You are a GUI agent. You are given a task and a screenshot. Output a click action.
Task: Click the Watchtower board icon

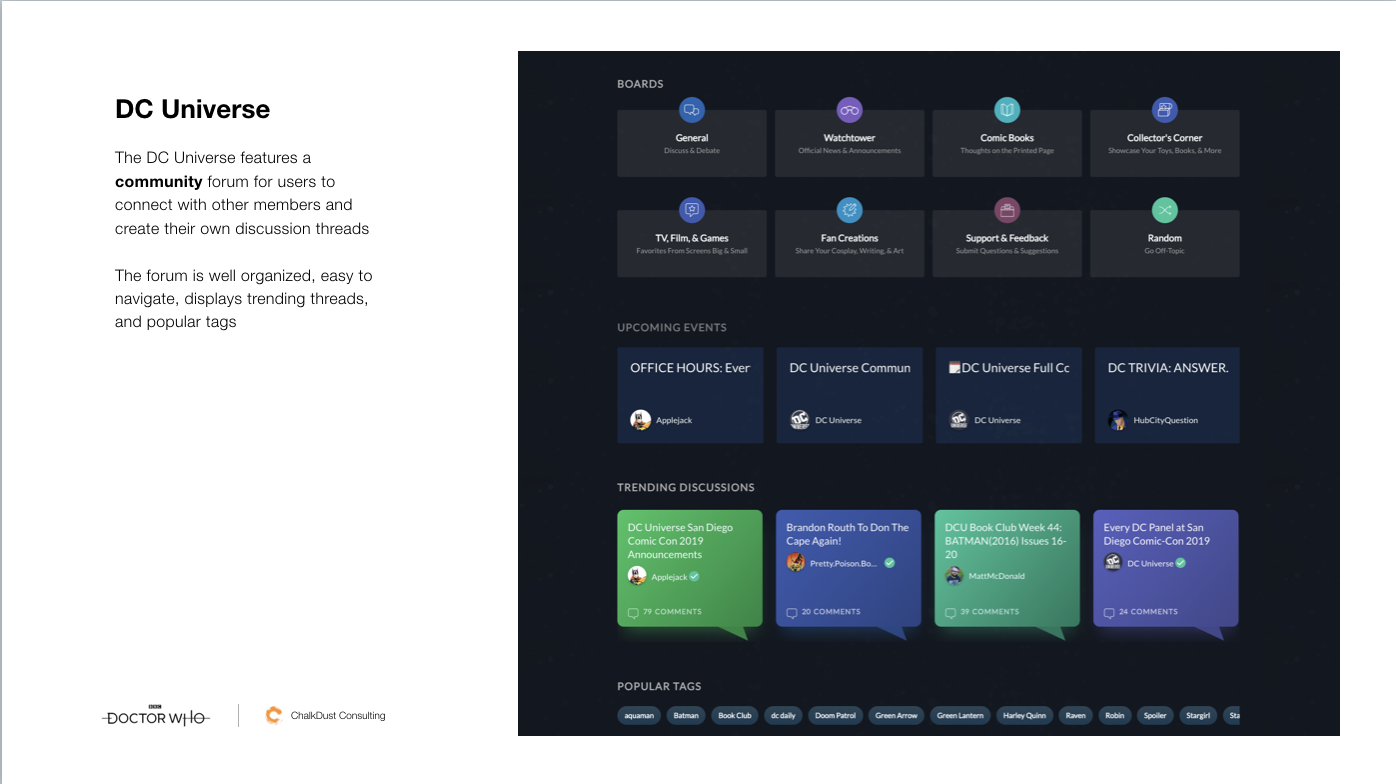click(849, 110)
